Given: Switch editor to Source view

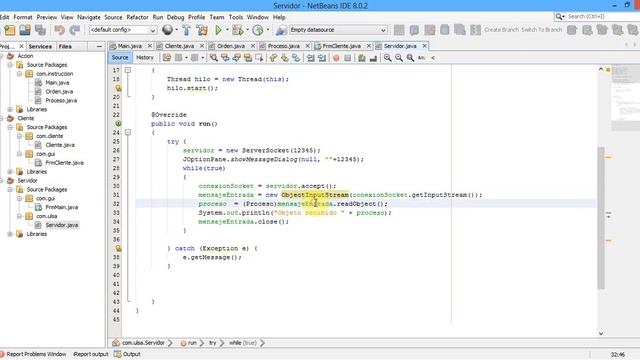Looking at the screenshot, I should tap(120, 58).
